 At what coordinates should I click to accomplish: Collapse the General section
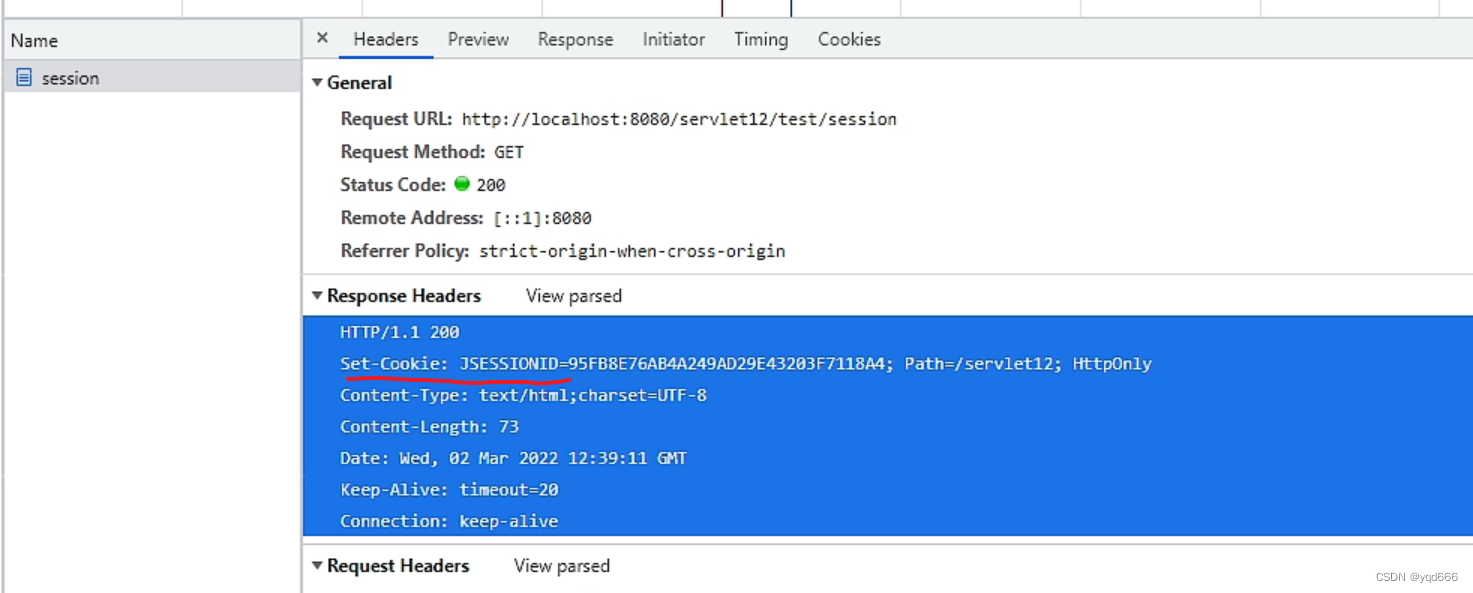coord(317,83)
